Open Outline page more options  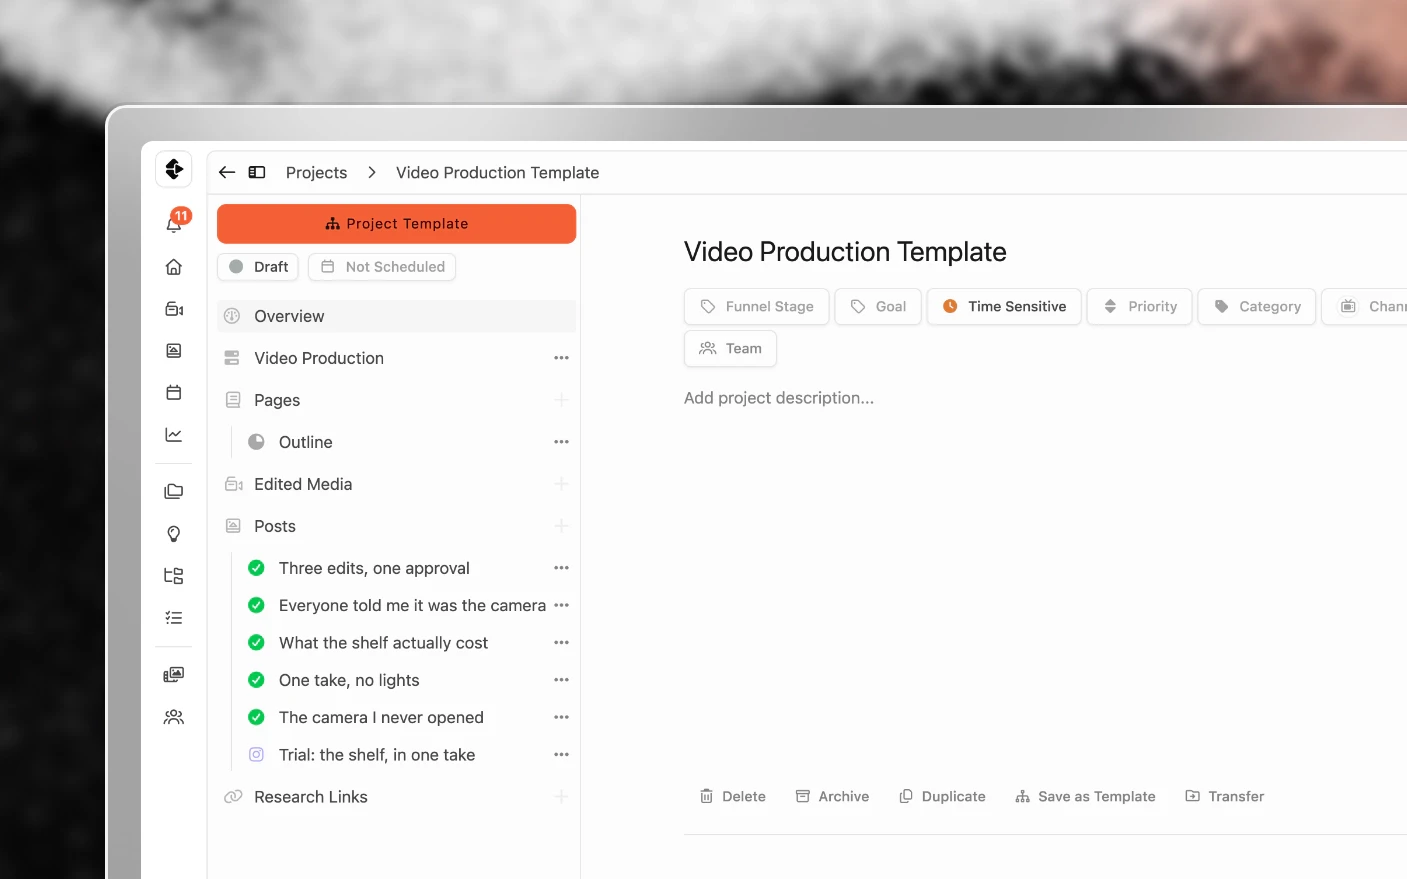click(561, 442)
